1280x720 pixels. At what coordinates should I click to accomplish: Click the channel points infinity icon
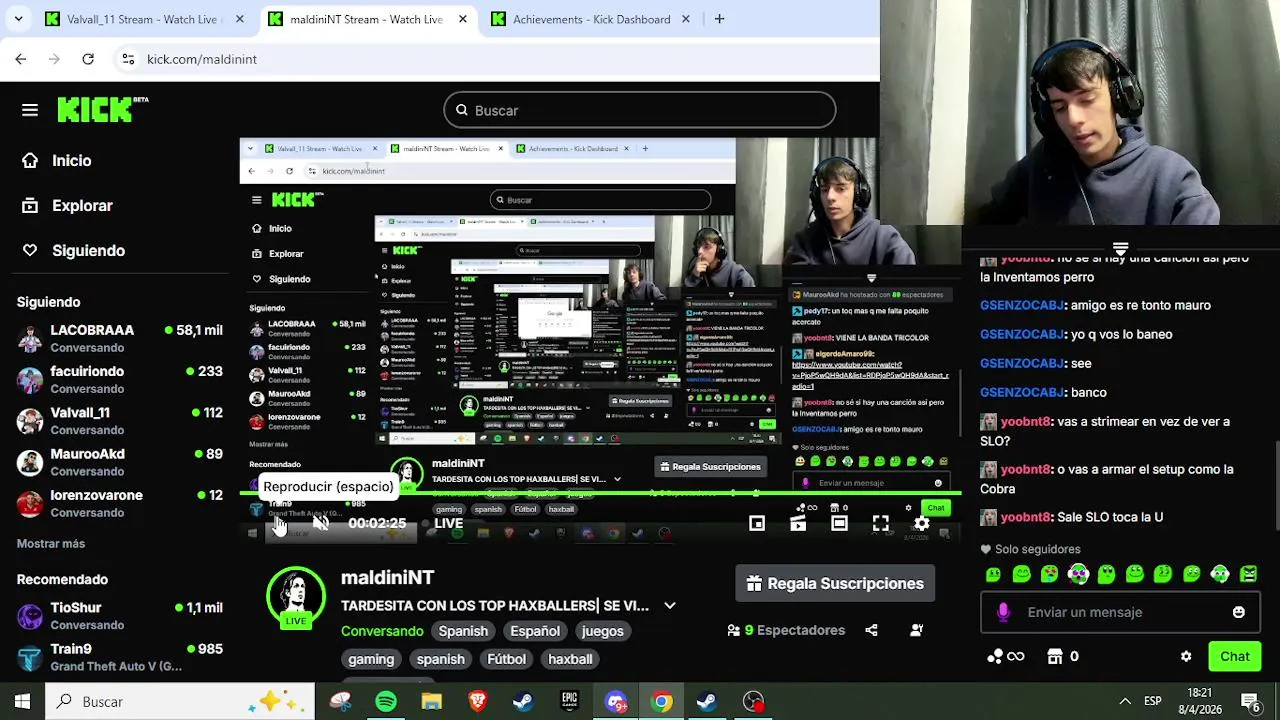click(x=1005, y=656)
